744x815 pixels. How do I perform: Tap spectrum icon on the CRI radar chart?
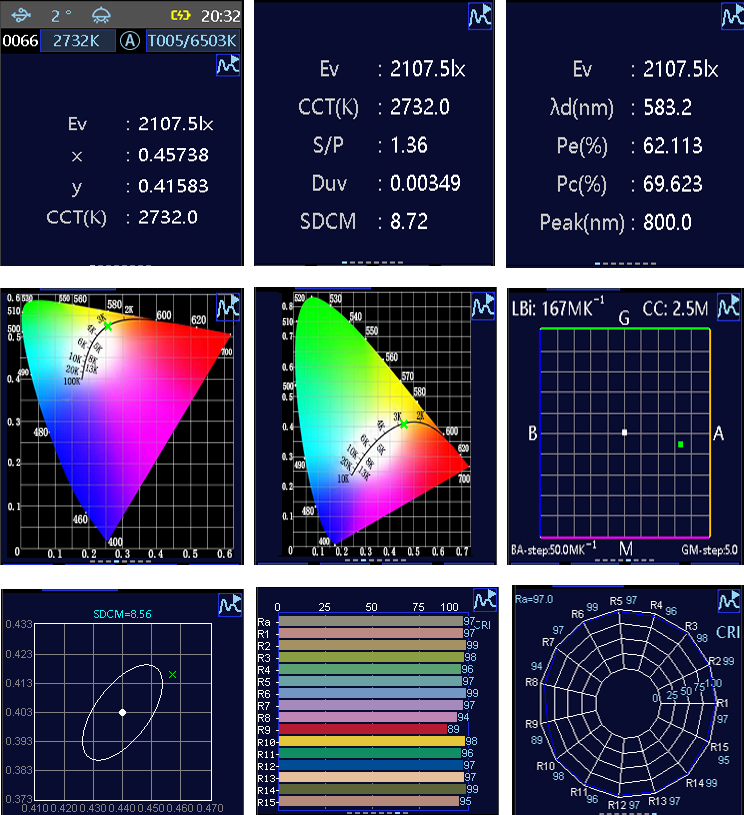(x=730, y=600)
